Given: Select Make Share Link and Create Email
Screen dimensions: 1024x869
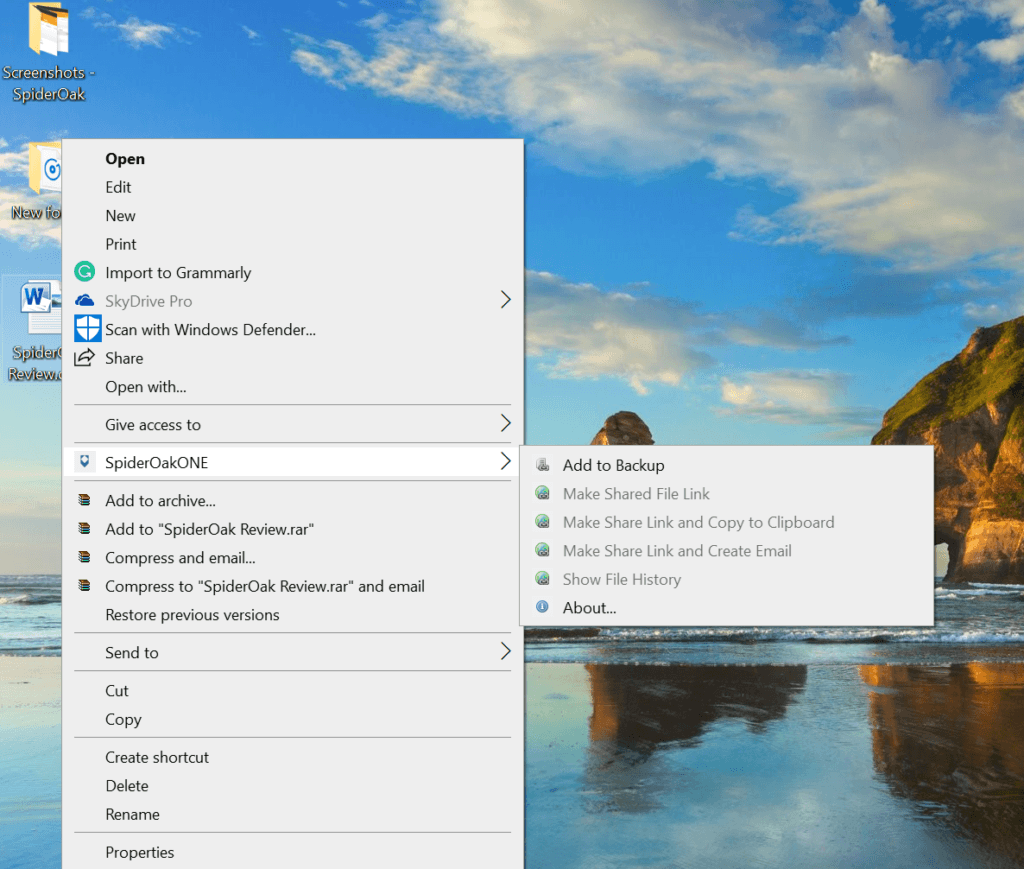Looking at the screenshot, I should coord(726,550).
